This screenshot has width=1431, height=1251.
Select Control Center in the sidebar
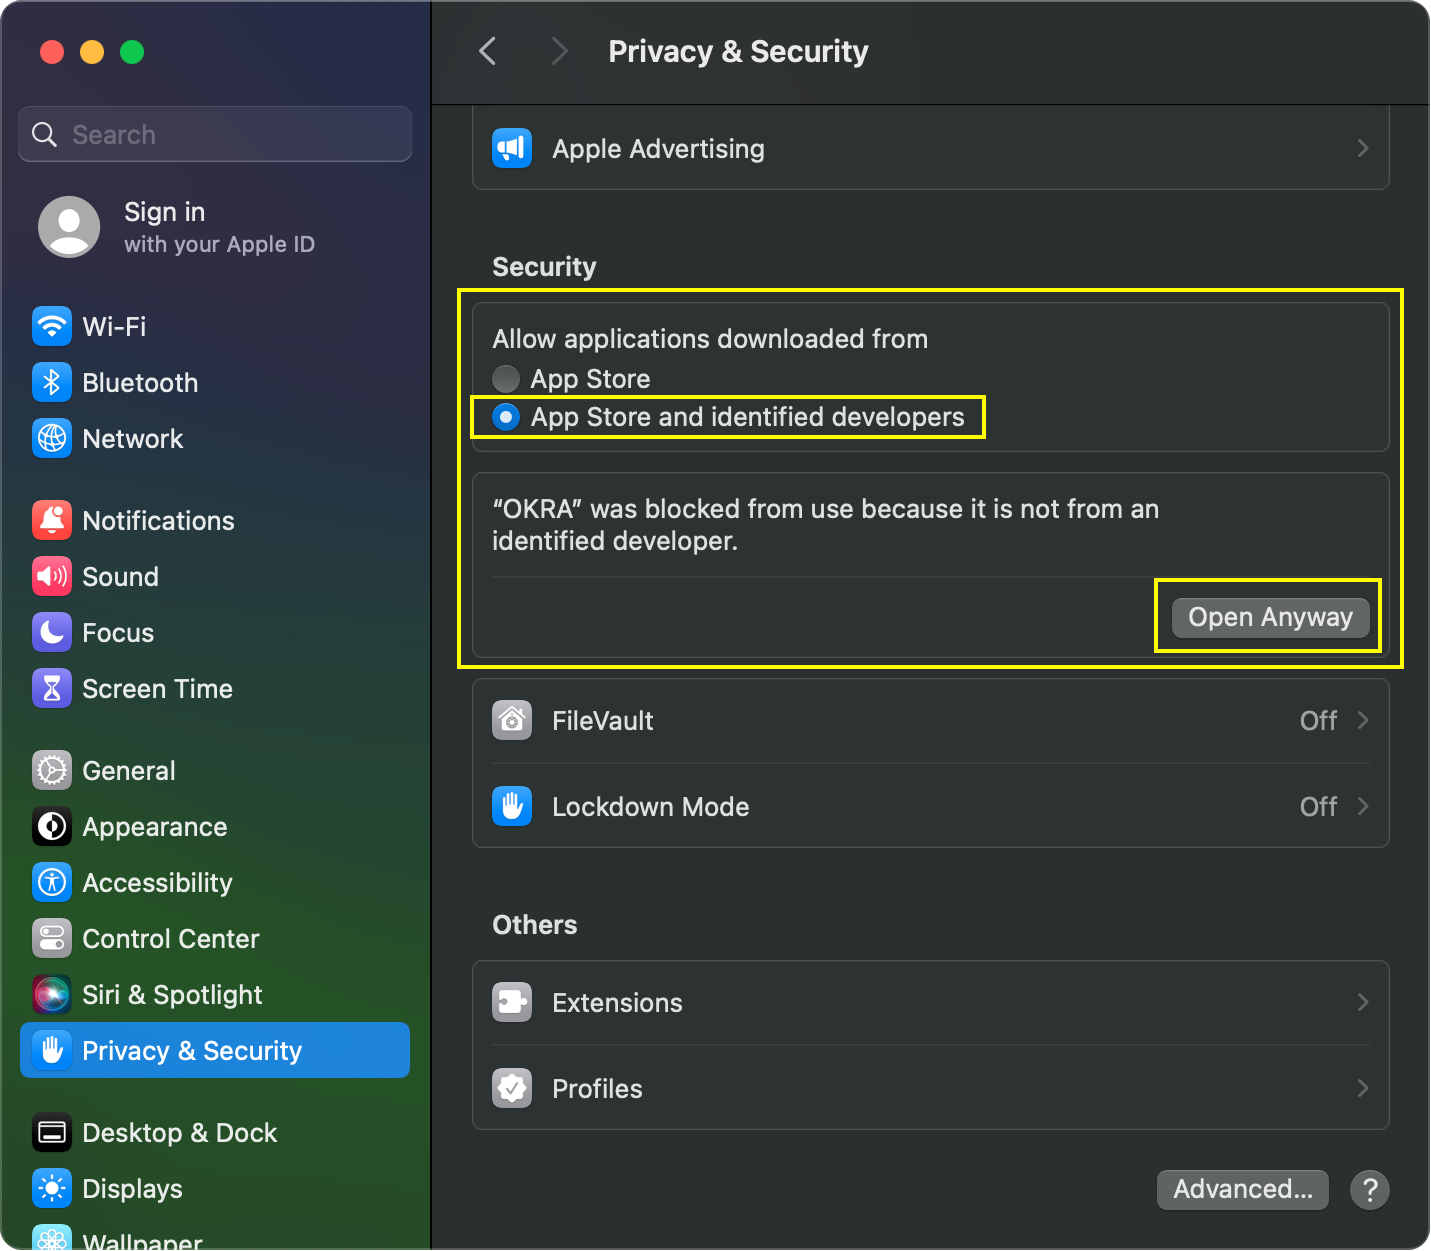215,938
